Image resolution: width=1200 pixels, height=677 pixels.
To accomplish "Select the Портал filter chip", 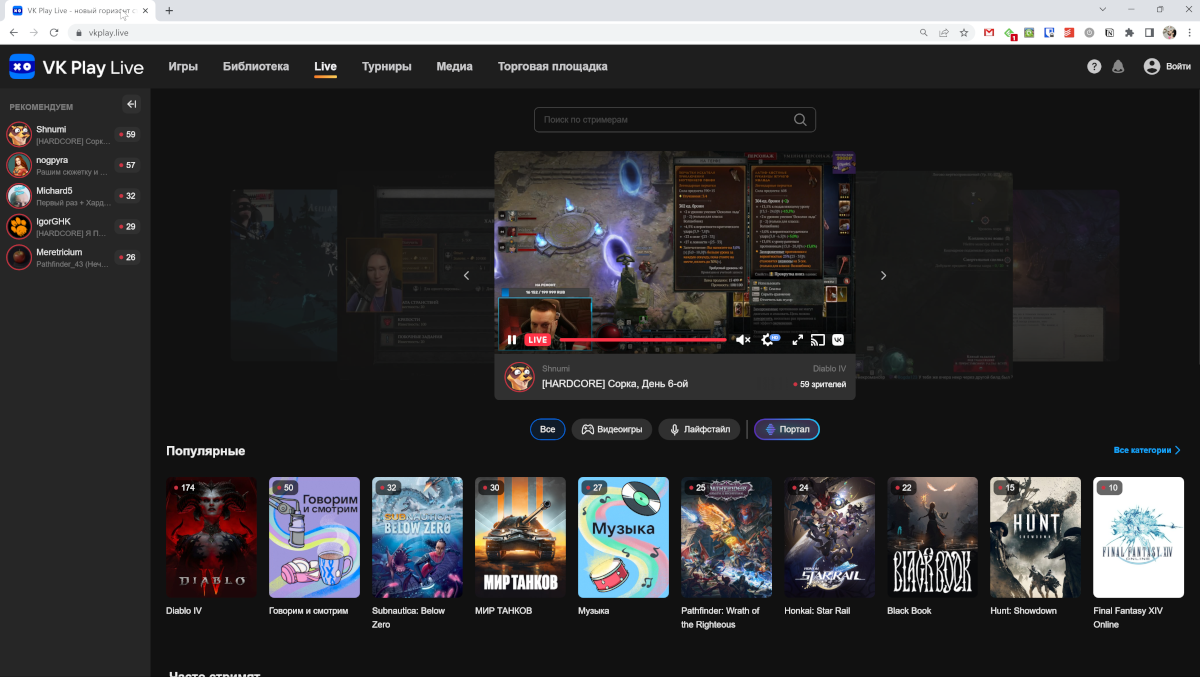I will (787, 429).
